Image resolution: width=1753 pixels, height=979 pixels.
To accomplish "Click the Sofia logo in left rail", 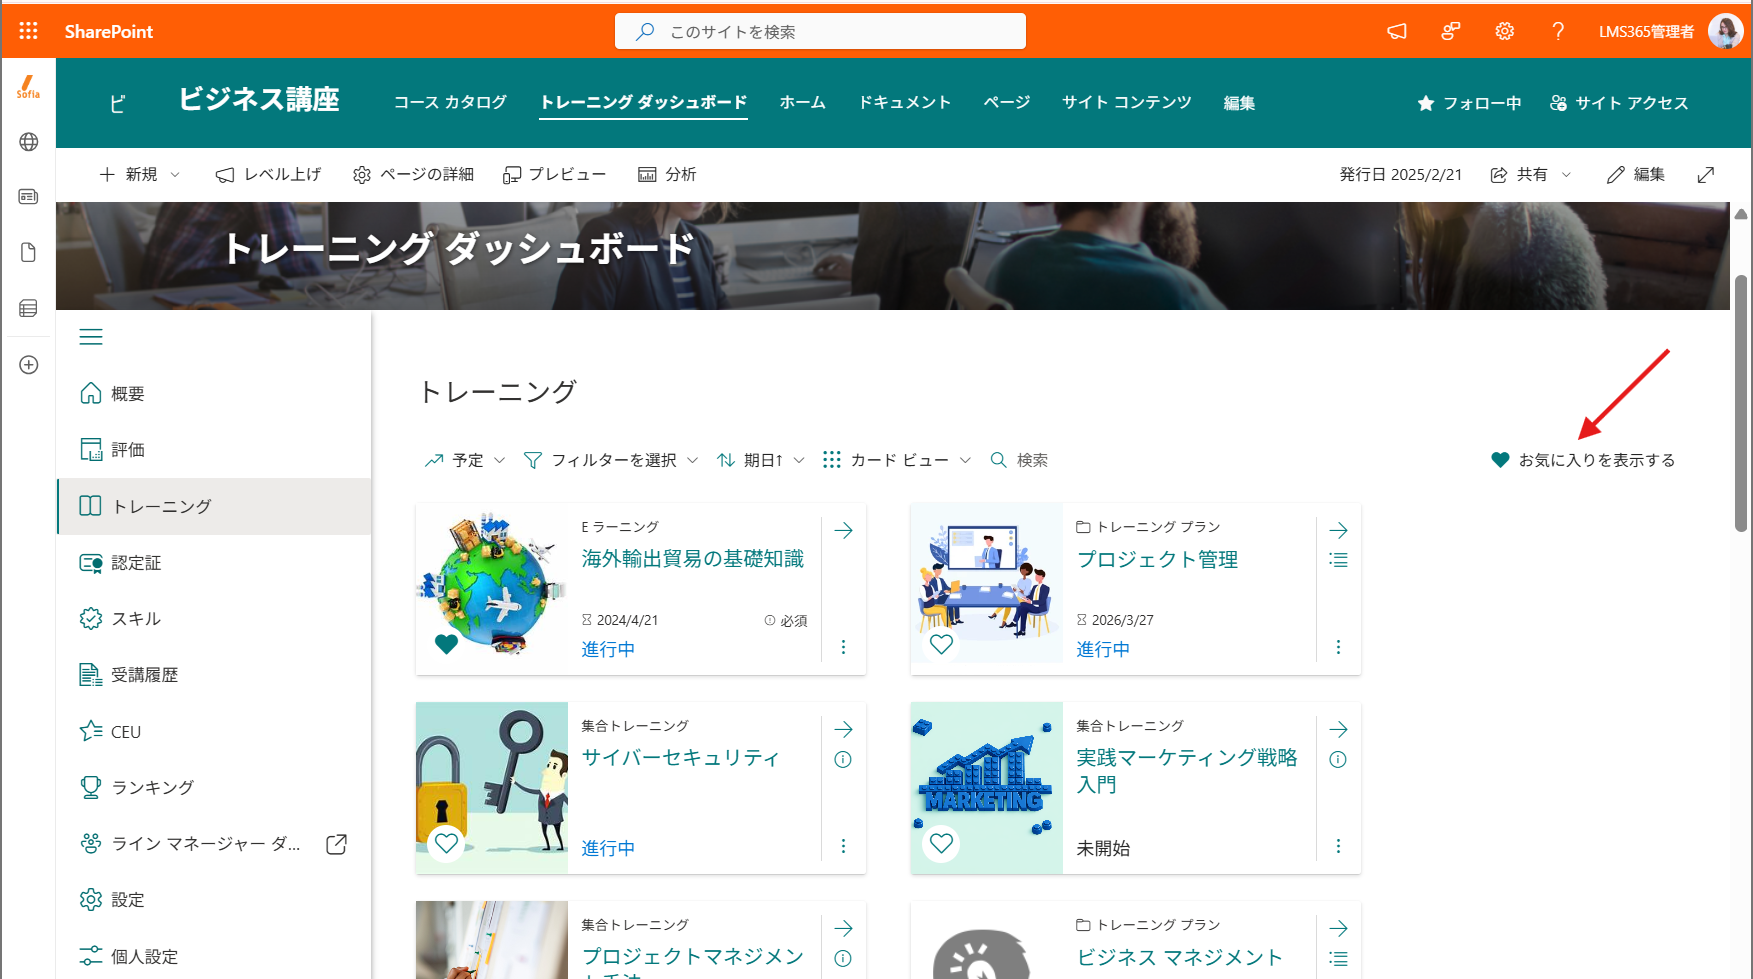I will coord(28,87).
